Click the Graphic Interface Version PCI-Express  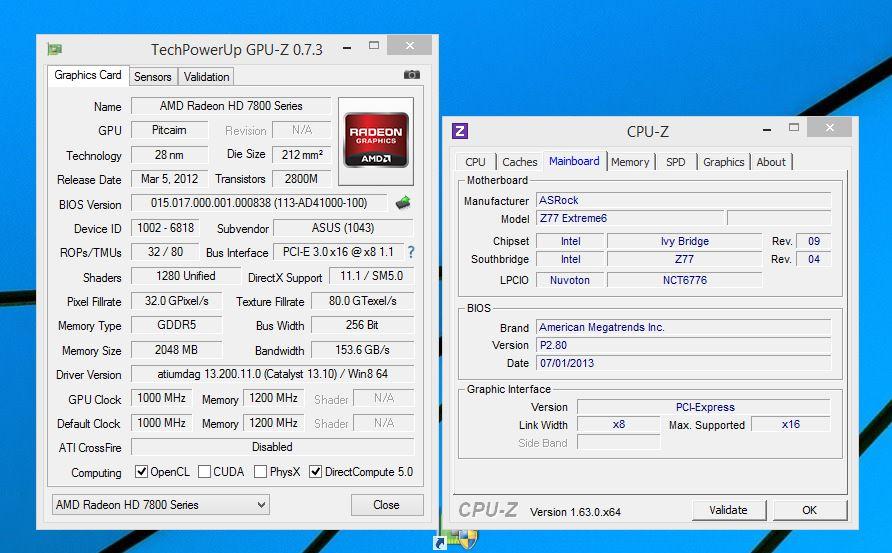704,407
